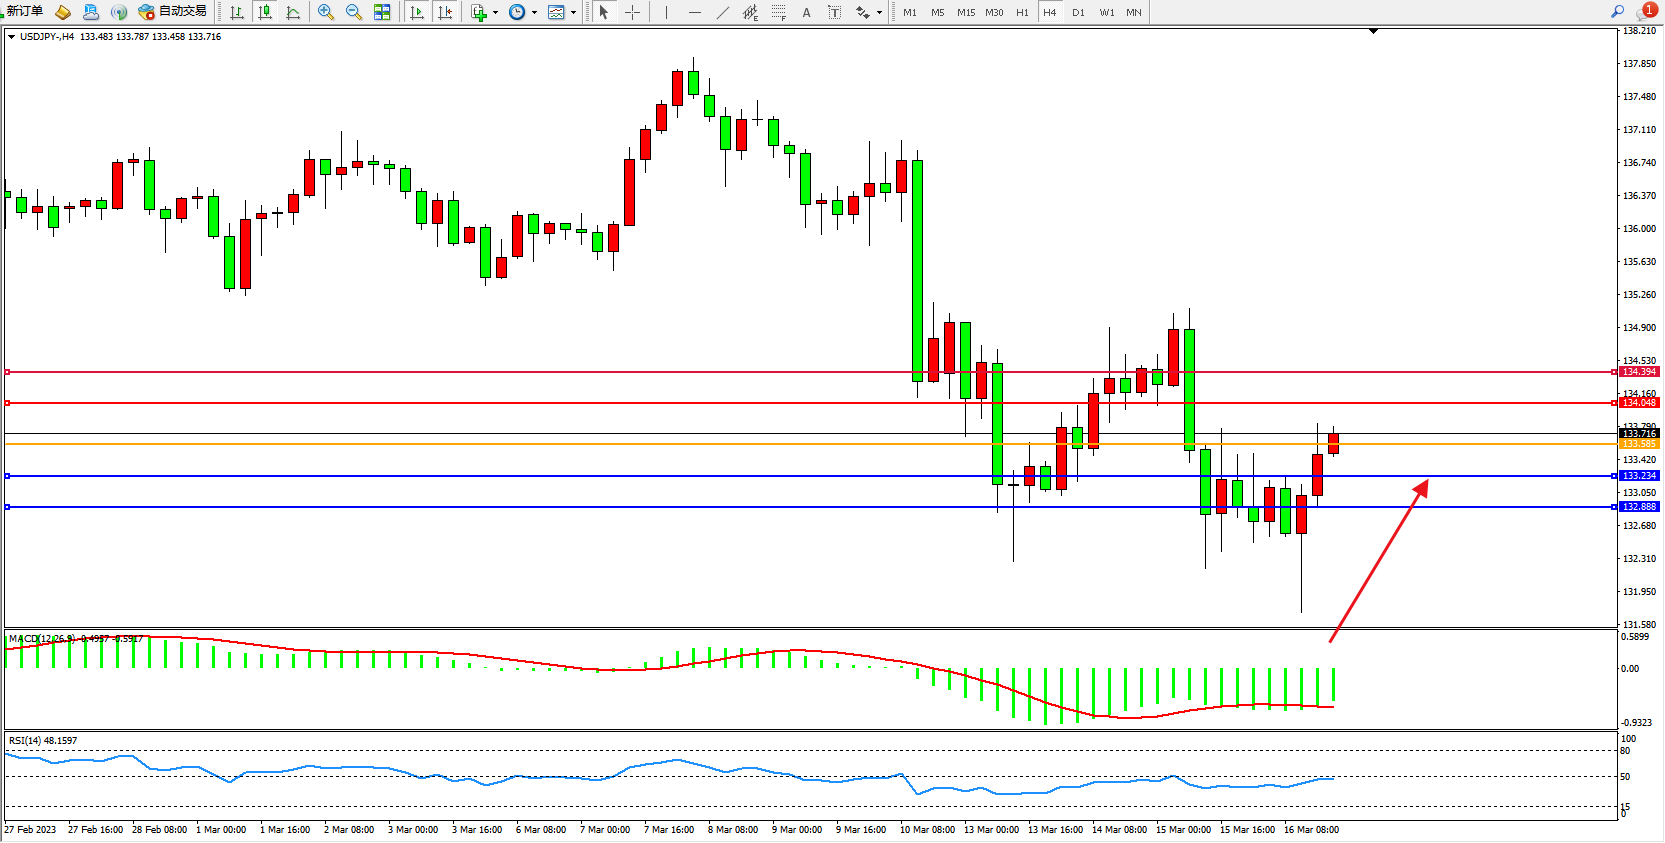This screenshot has width=1665, height=843.
Task: Expand the periodicity clock dropdown
Action: point(534,13)
